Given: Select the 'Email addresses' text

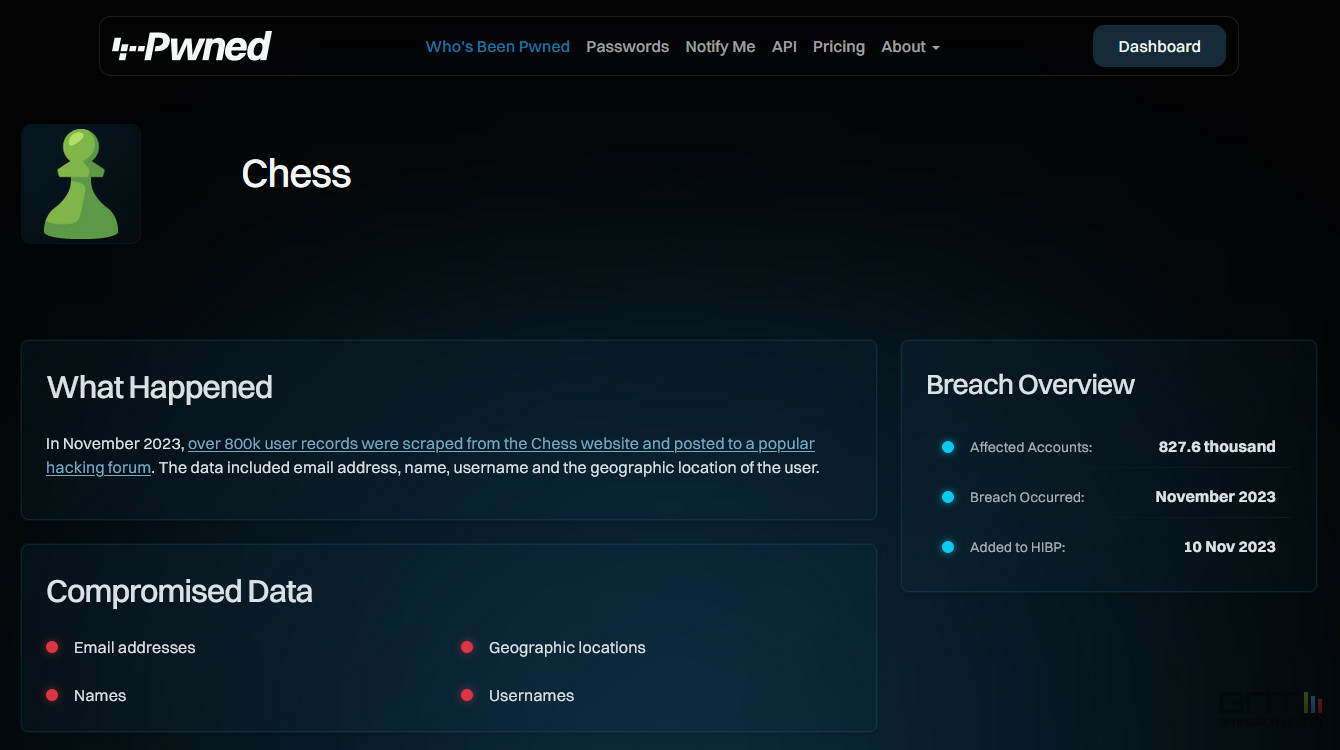Looking at the screenshot, I should click(135, 647).
